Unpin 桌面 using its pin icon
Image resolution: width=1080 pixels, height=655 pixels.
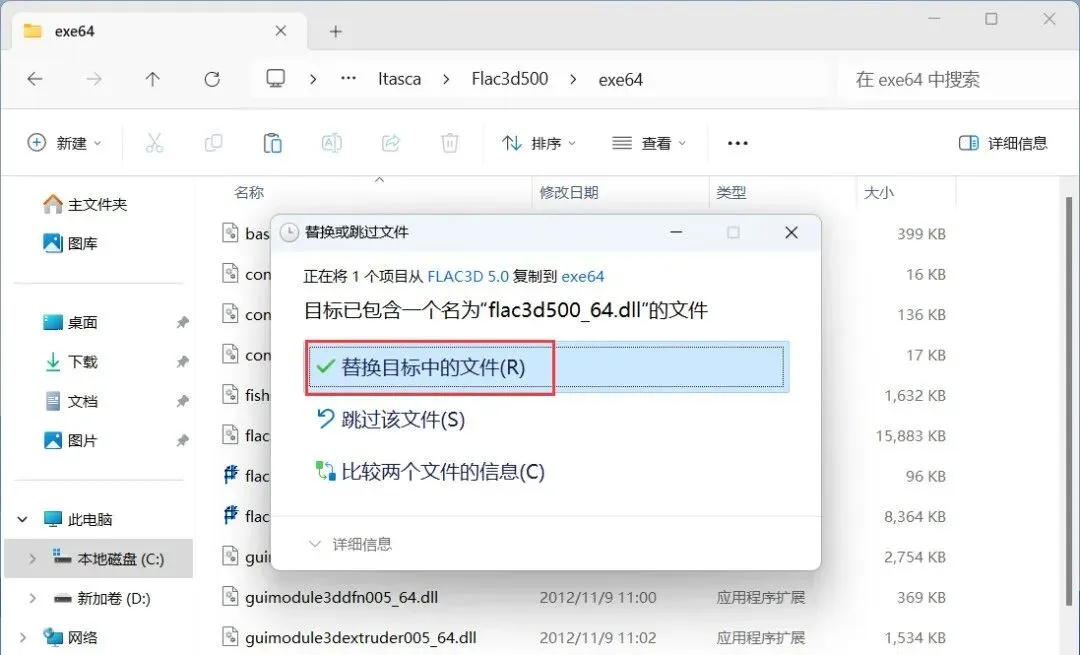(x=183, y=322)
